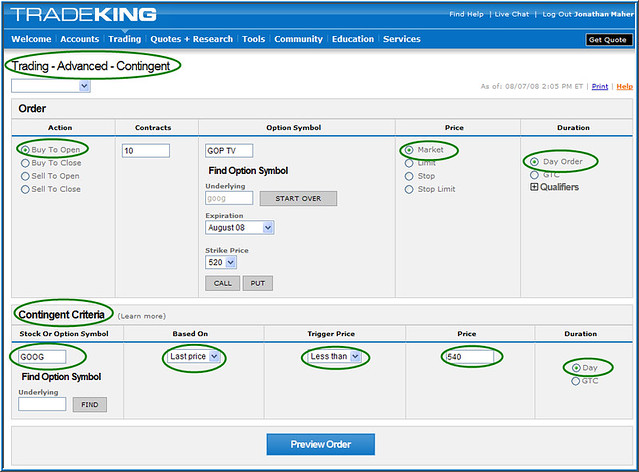Expand the Based On Last price dropdown
Viewport: 639px width, 472px height.
pos(194,357)
